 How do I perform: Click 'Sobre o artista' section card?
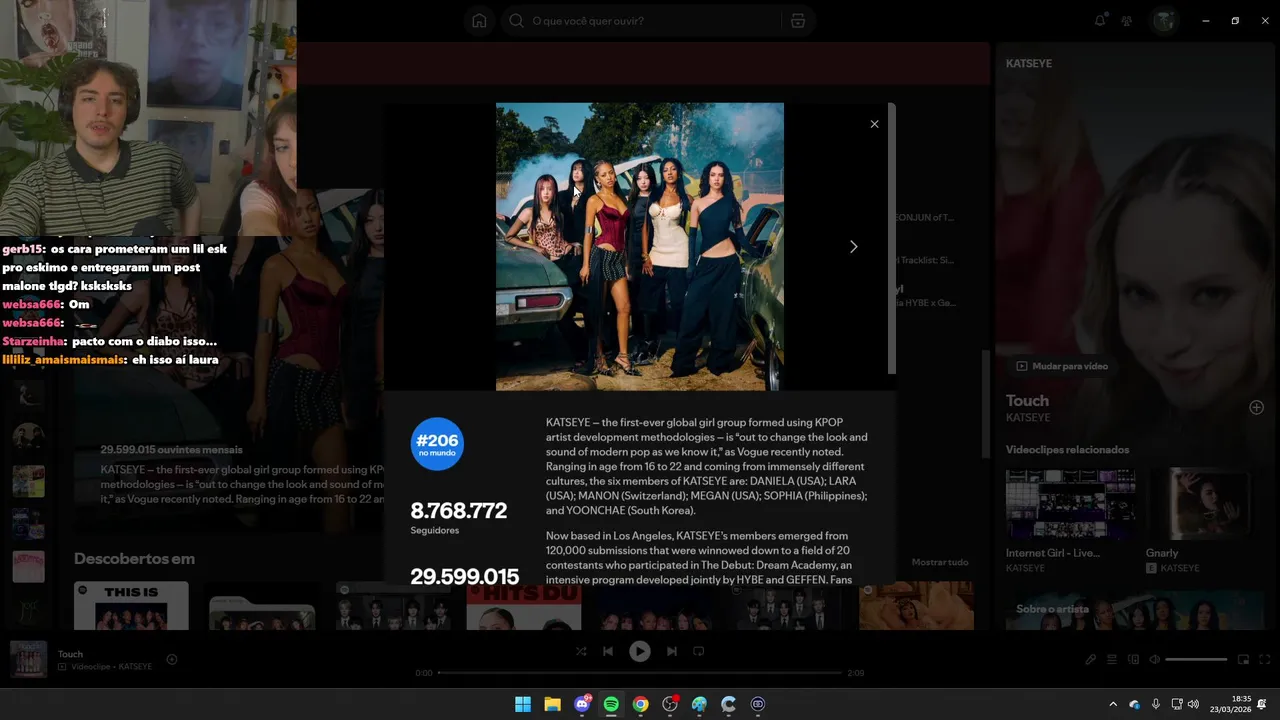point(1135,610)
